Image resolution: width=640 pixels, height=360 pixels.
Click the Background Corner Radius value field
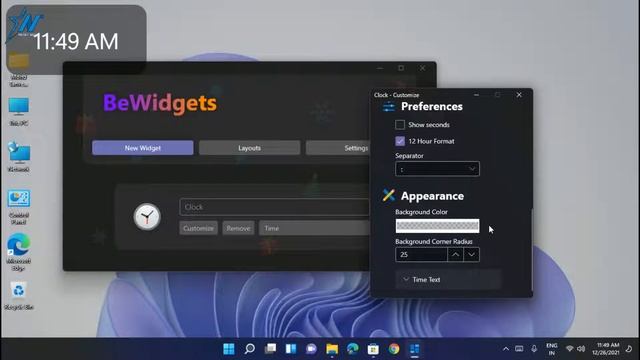click(421, 254)
